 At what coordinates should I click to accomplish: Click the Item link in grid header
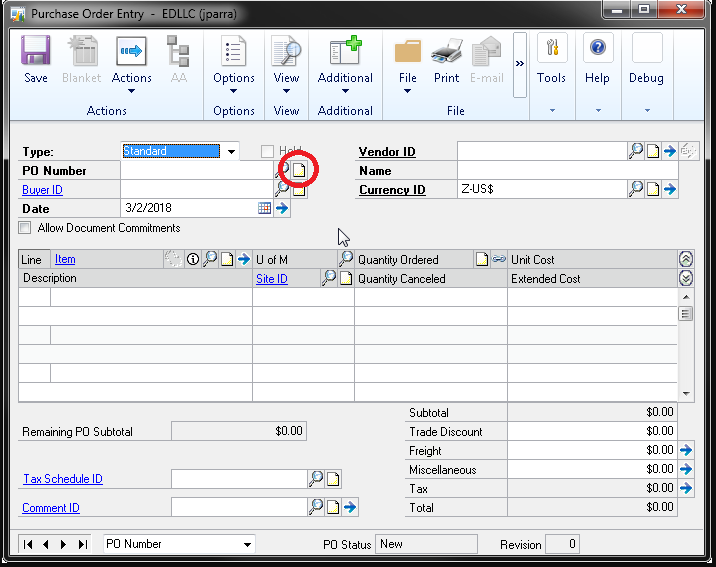coord(65,259)
